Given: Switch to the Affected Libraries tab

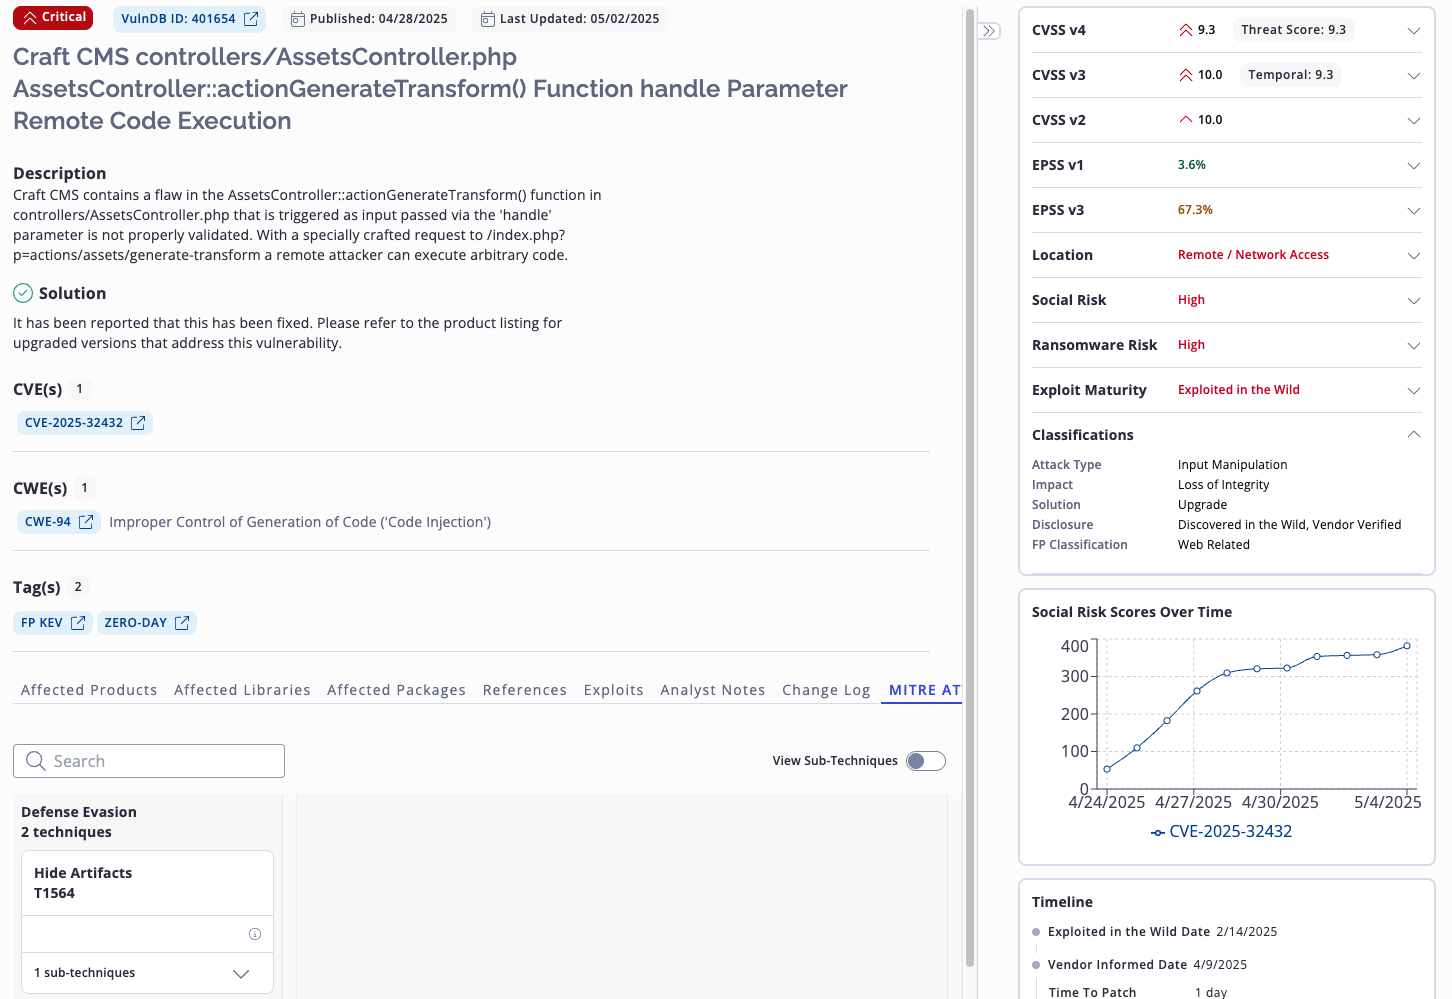Looking at the screenshot, I should click(242, 690).
